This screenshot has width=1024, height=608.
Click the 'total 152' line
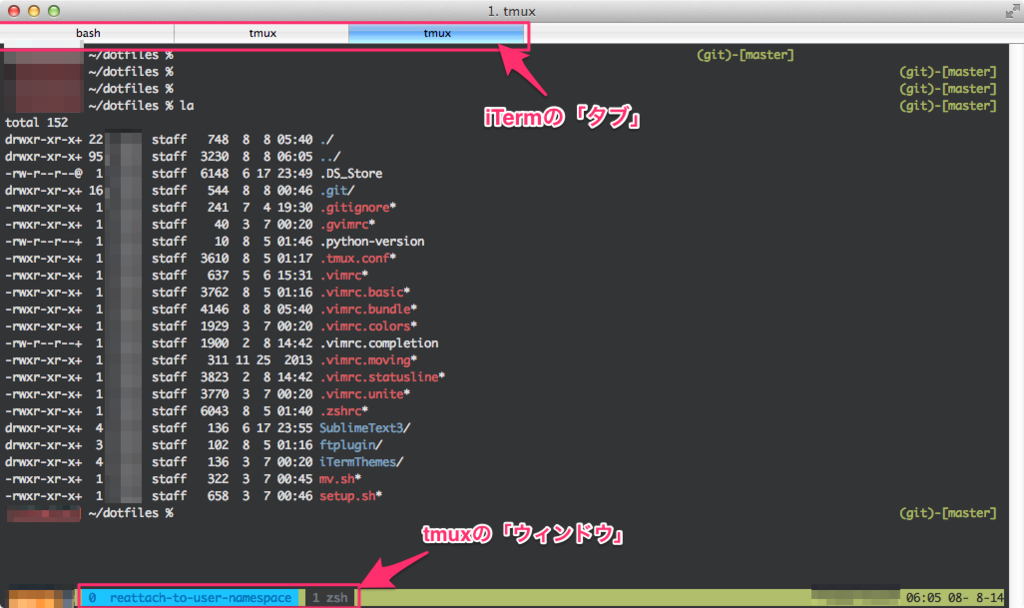point(37,123)
